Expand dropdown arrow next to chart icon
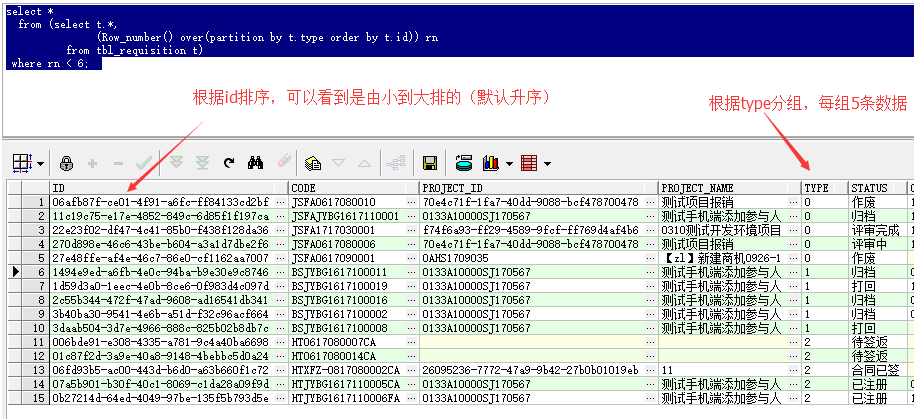This screenshot has height=419, width=914. point(508,164)
